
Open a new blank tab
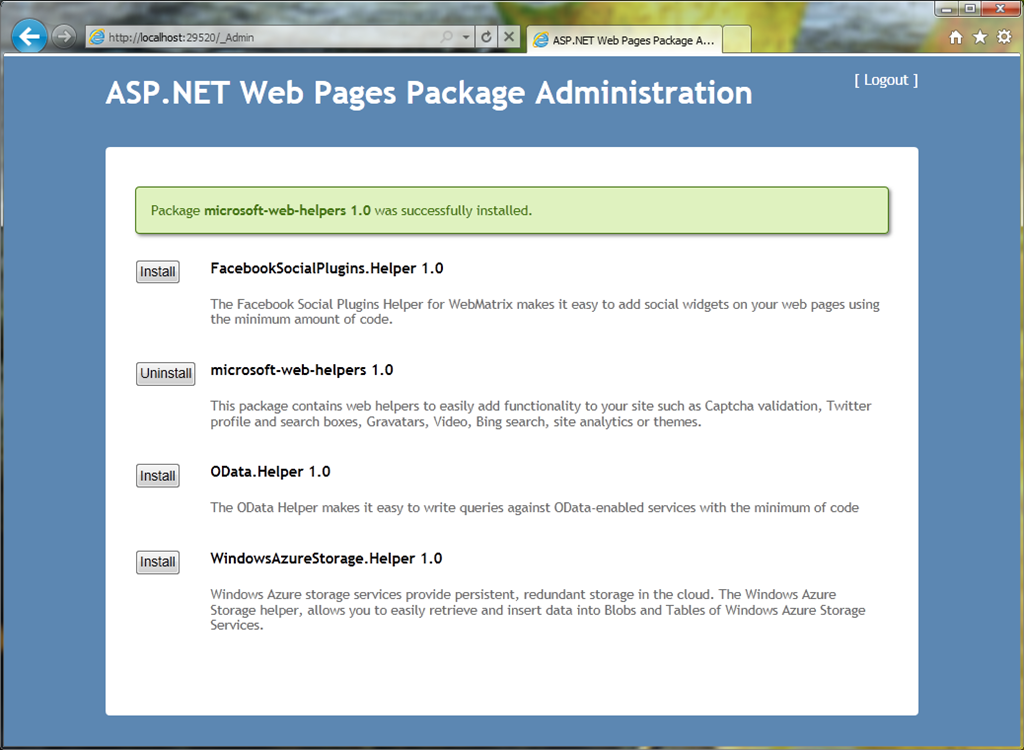coord(737,40)
